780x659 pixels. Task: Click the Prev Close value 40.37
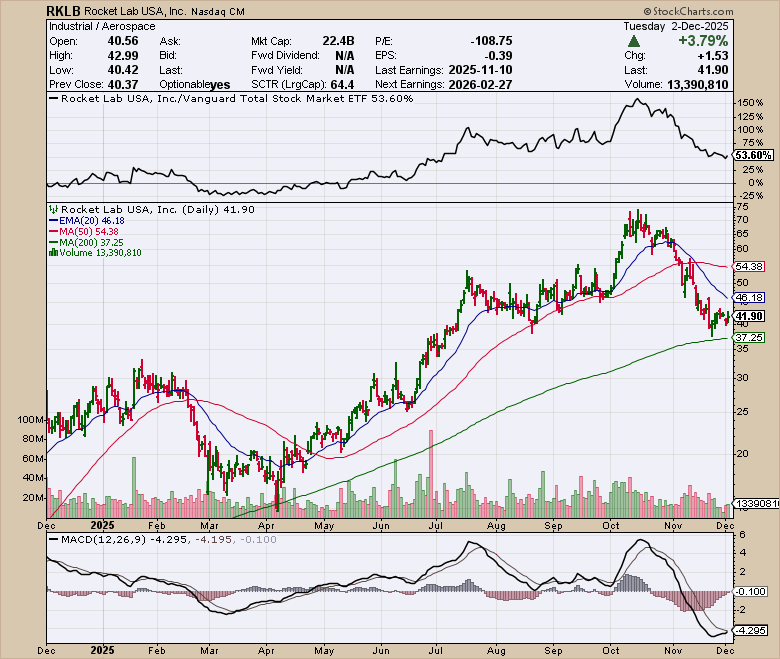click(x=123, y=84)
